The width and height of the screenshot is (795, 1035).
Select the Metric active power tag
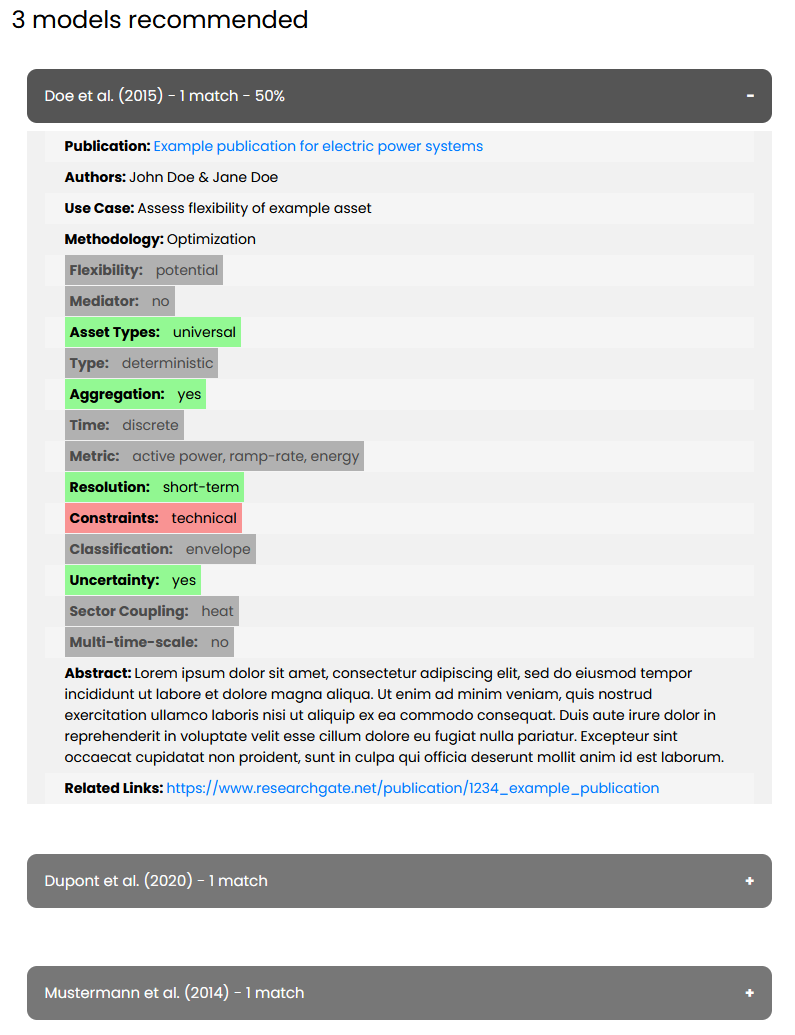[214, 456]
